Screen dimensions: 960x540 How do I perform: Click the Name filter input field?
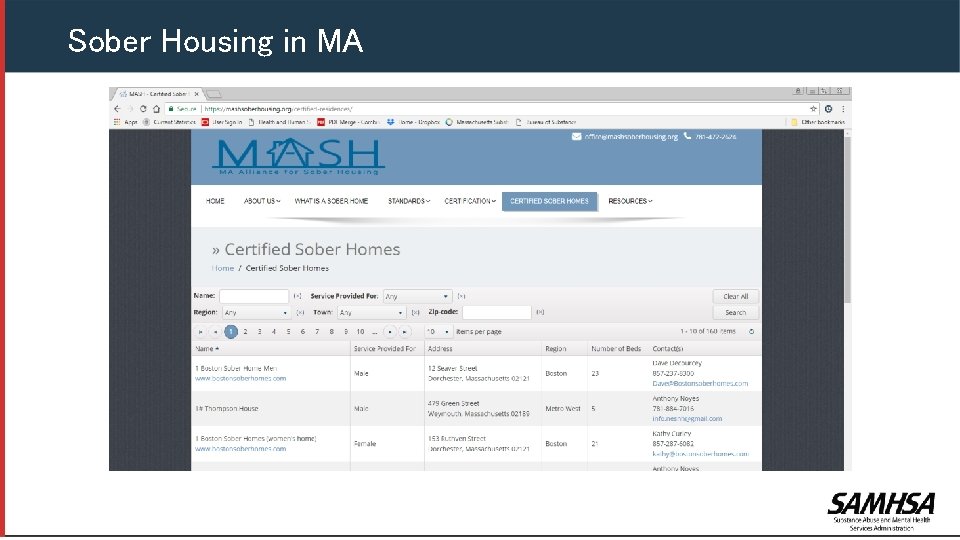click(x=254, y=296)
